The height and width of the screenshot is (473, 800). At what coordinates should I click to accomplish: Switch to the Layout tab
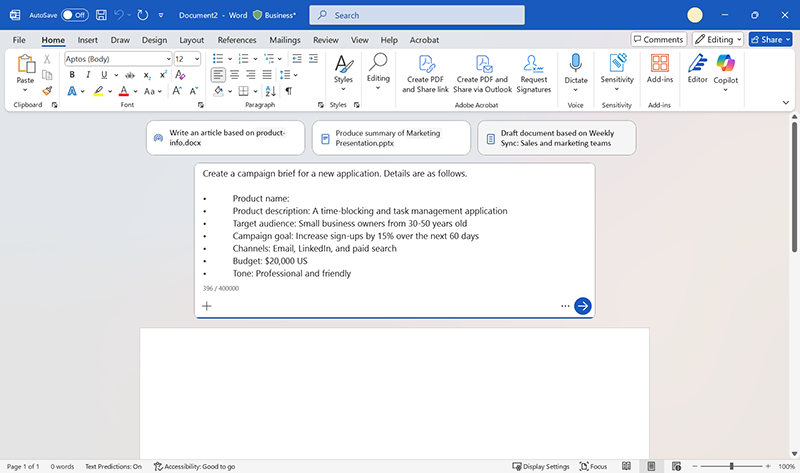click(191, 40)
